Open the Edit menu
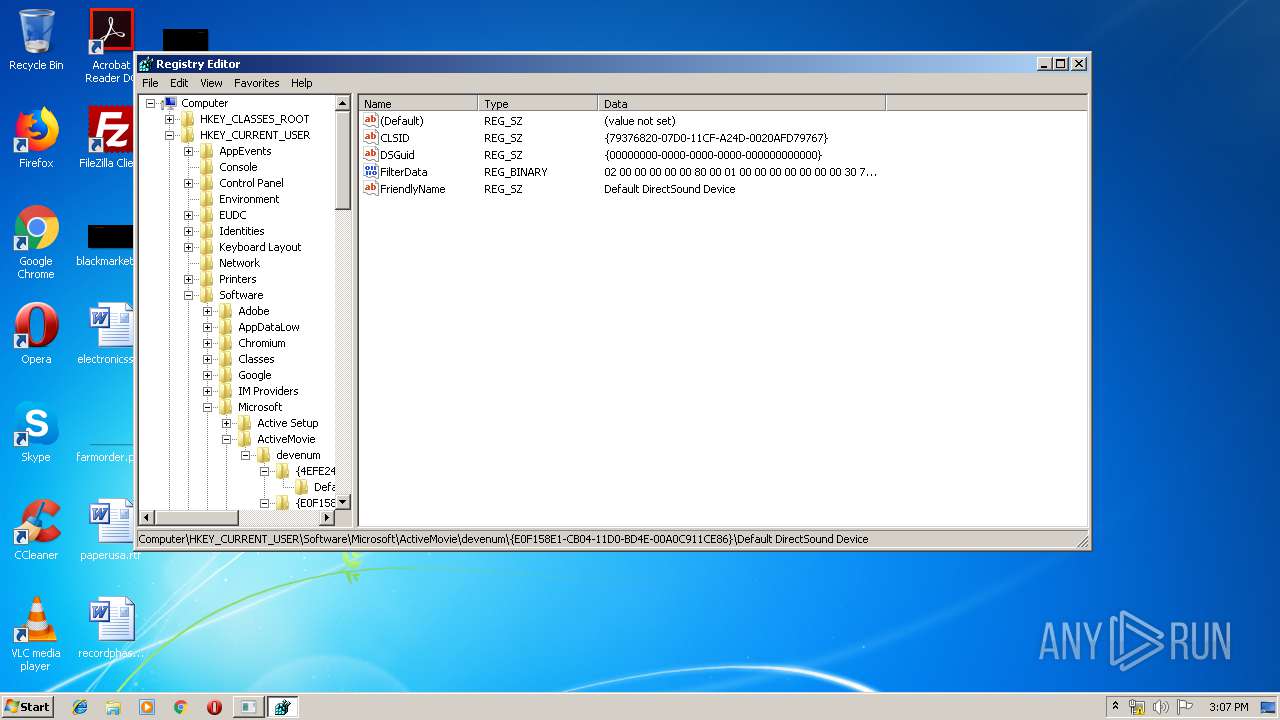This screenshot has height=720, width=1280. click(179, 83)
